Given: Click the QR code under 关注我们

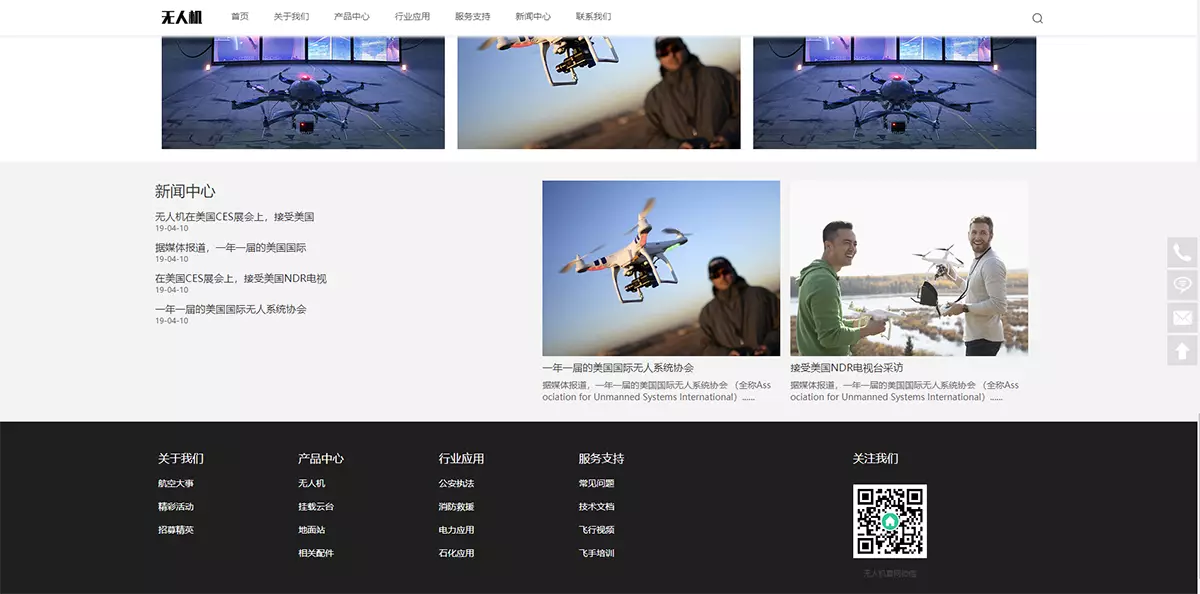Looking at the screenshot, I should tap(889, 521).
